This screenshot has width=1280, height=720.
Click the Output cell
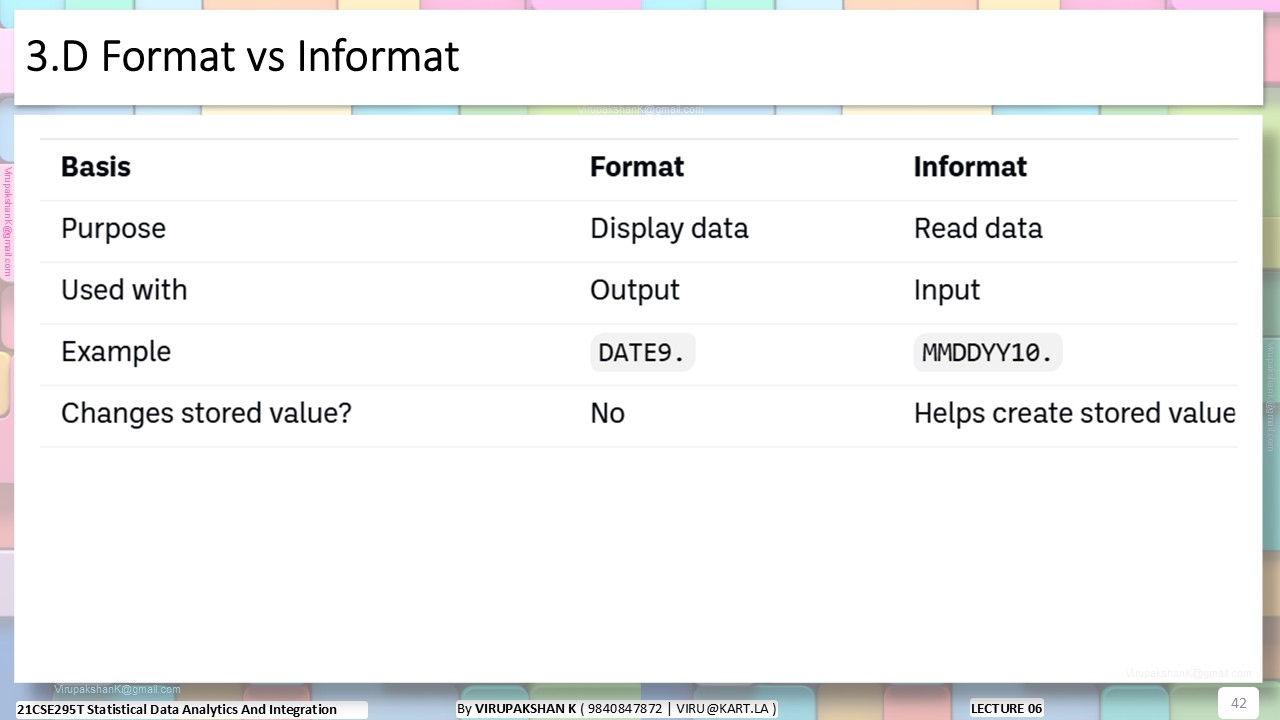(635, 290)
